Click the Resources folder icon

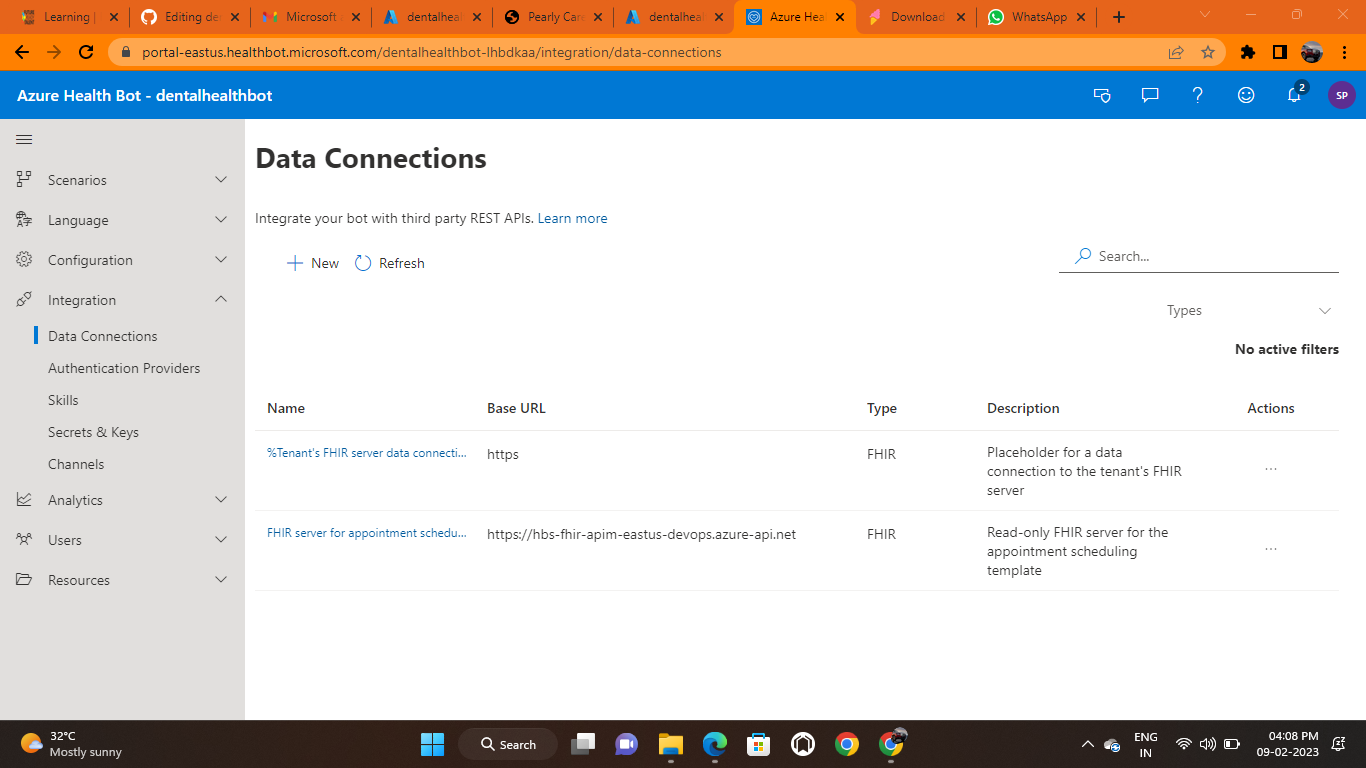click(x=24, y=580)
